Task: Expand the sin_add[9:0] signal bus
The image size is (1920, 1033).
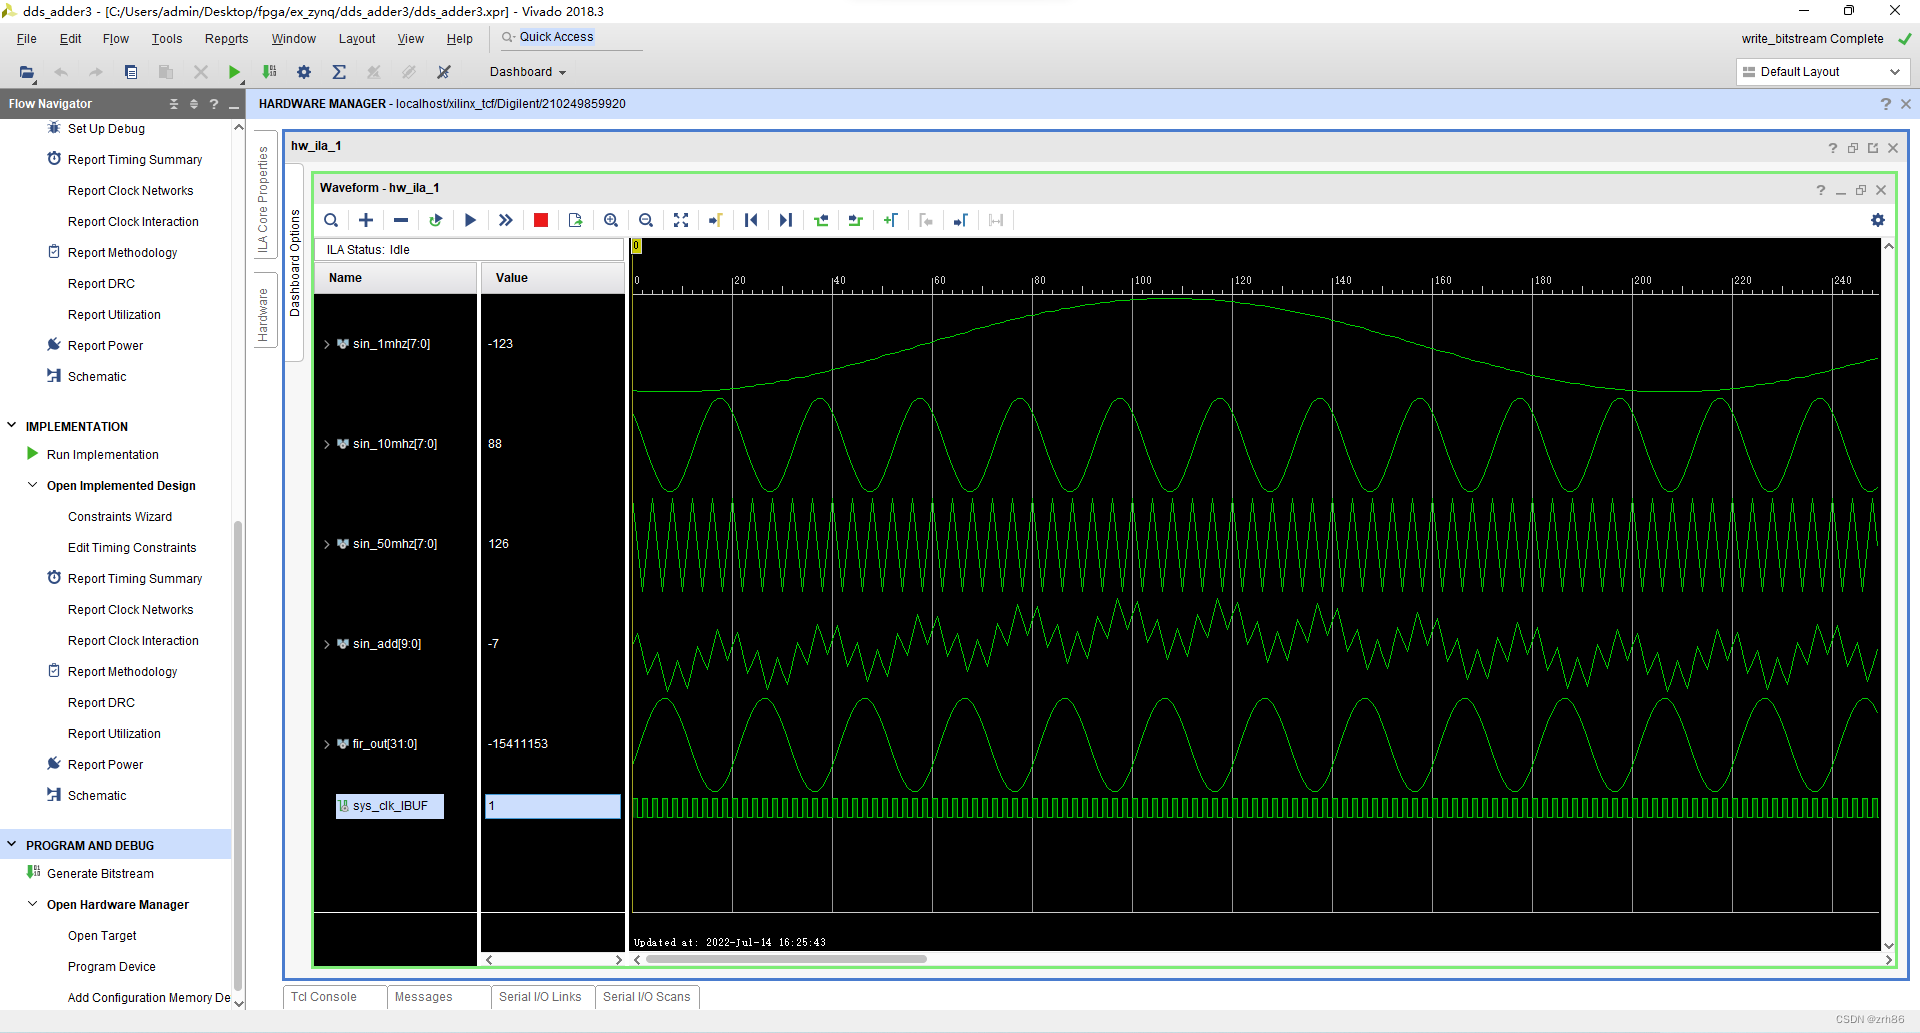Action: (x=327, y=644)
